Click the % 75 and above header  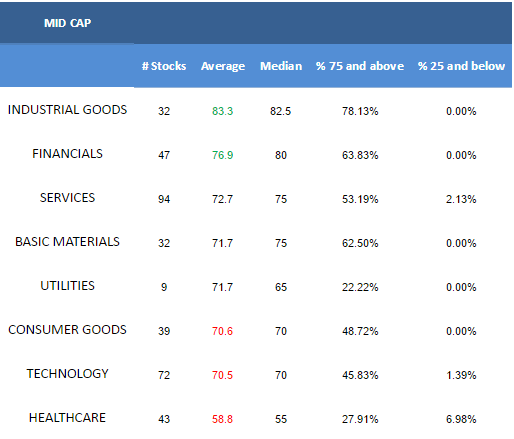[x=360, y=66]
